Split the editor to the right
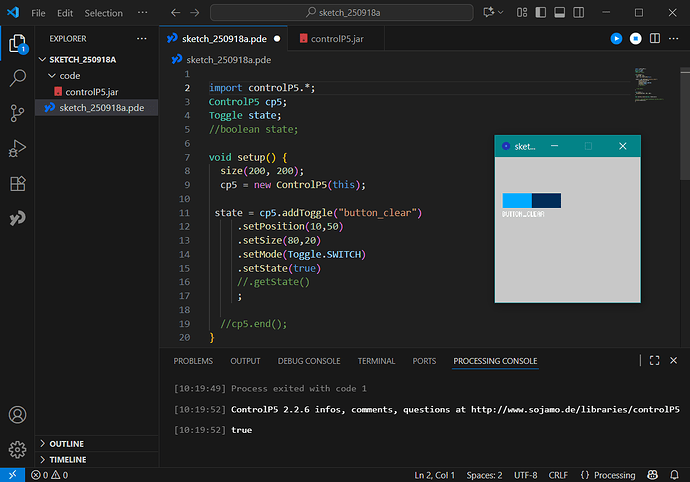 coord(655,38)
